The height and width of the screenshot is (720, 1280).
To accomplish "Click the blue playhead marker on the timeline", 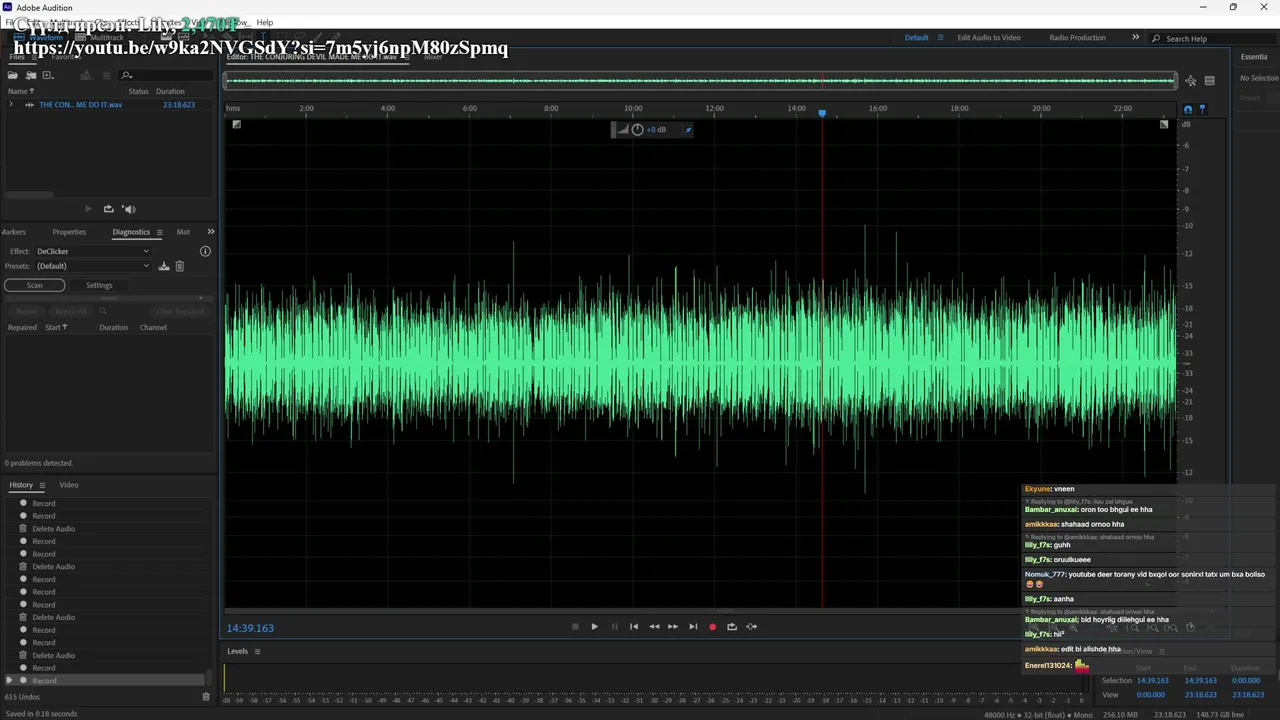I will pos(822,114).
